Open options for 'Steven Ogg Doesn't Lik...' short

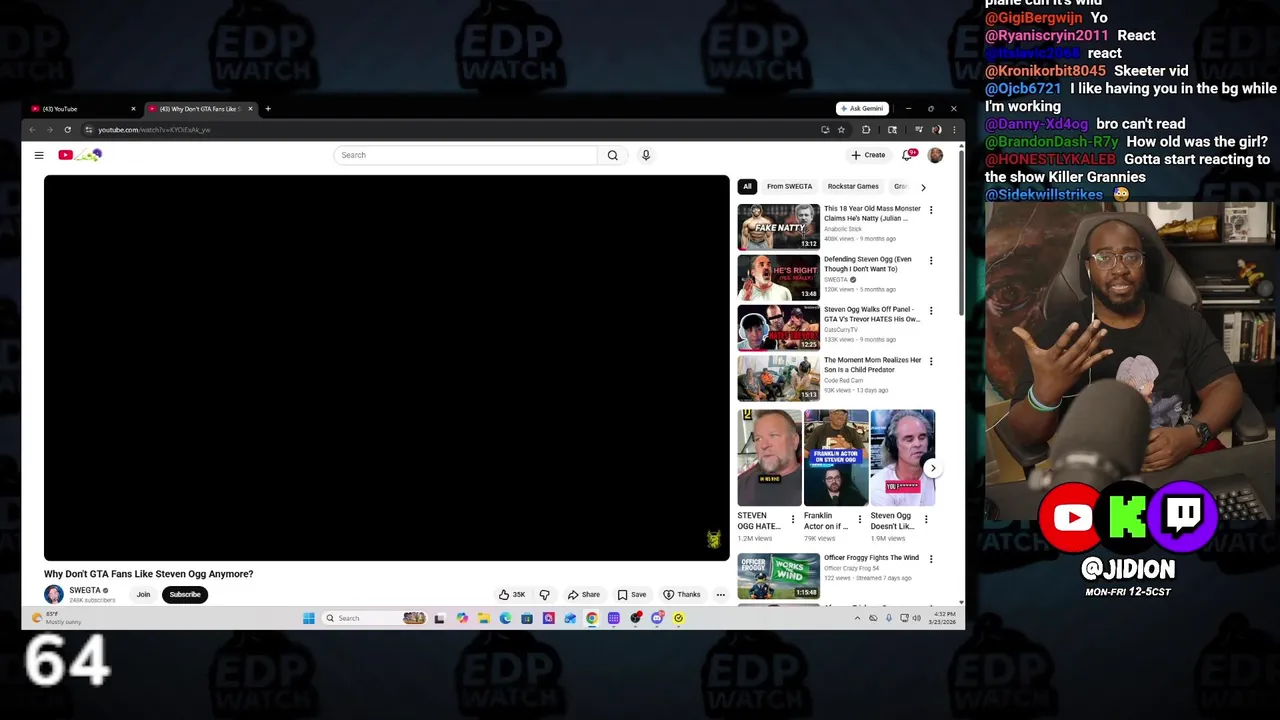(x=926, y=519)
